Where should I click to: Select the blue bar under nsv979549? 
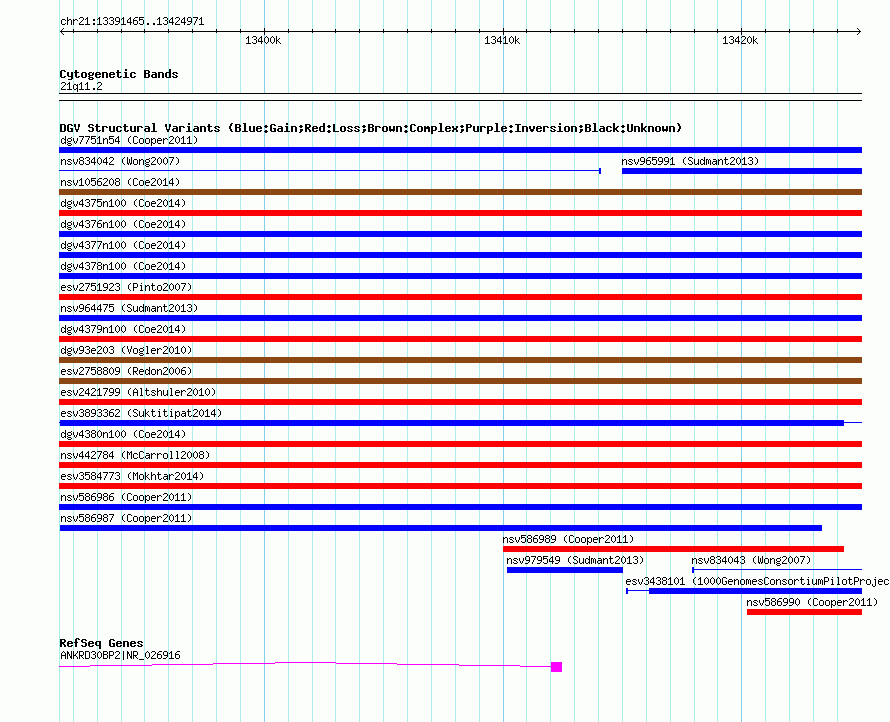(x=565, y=570)
